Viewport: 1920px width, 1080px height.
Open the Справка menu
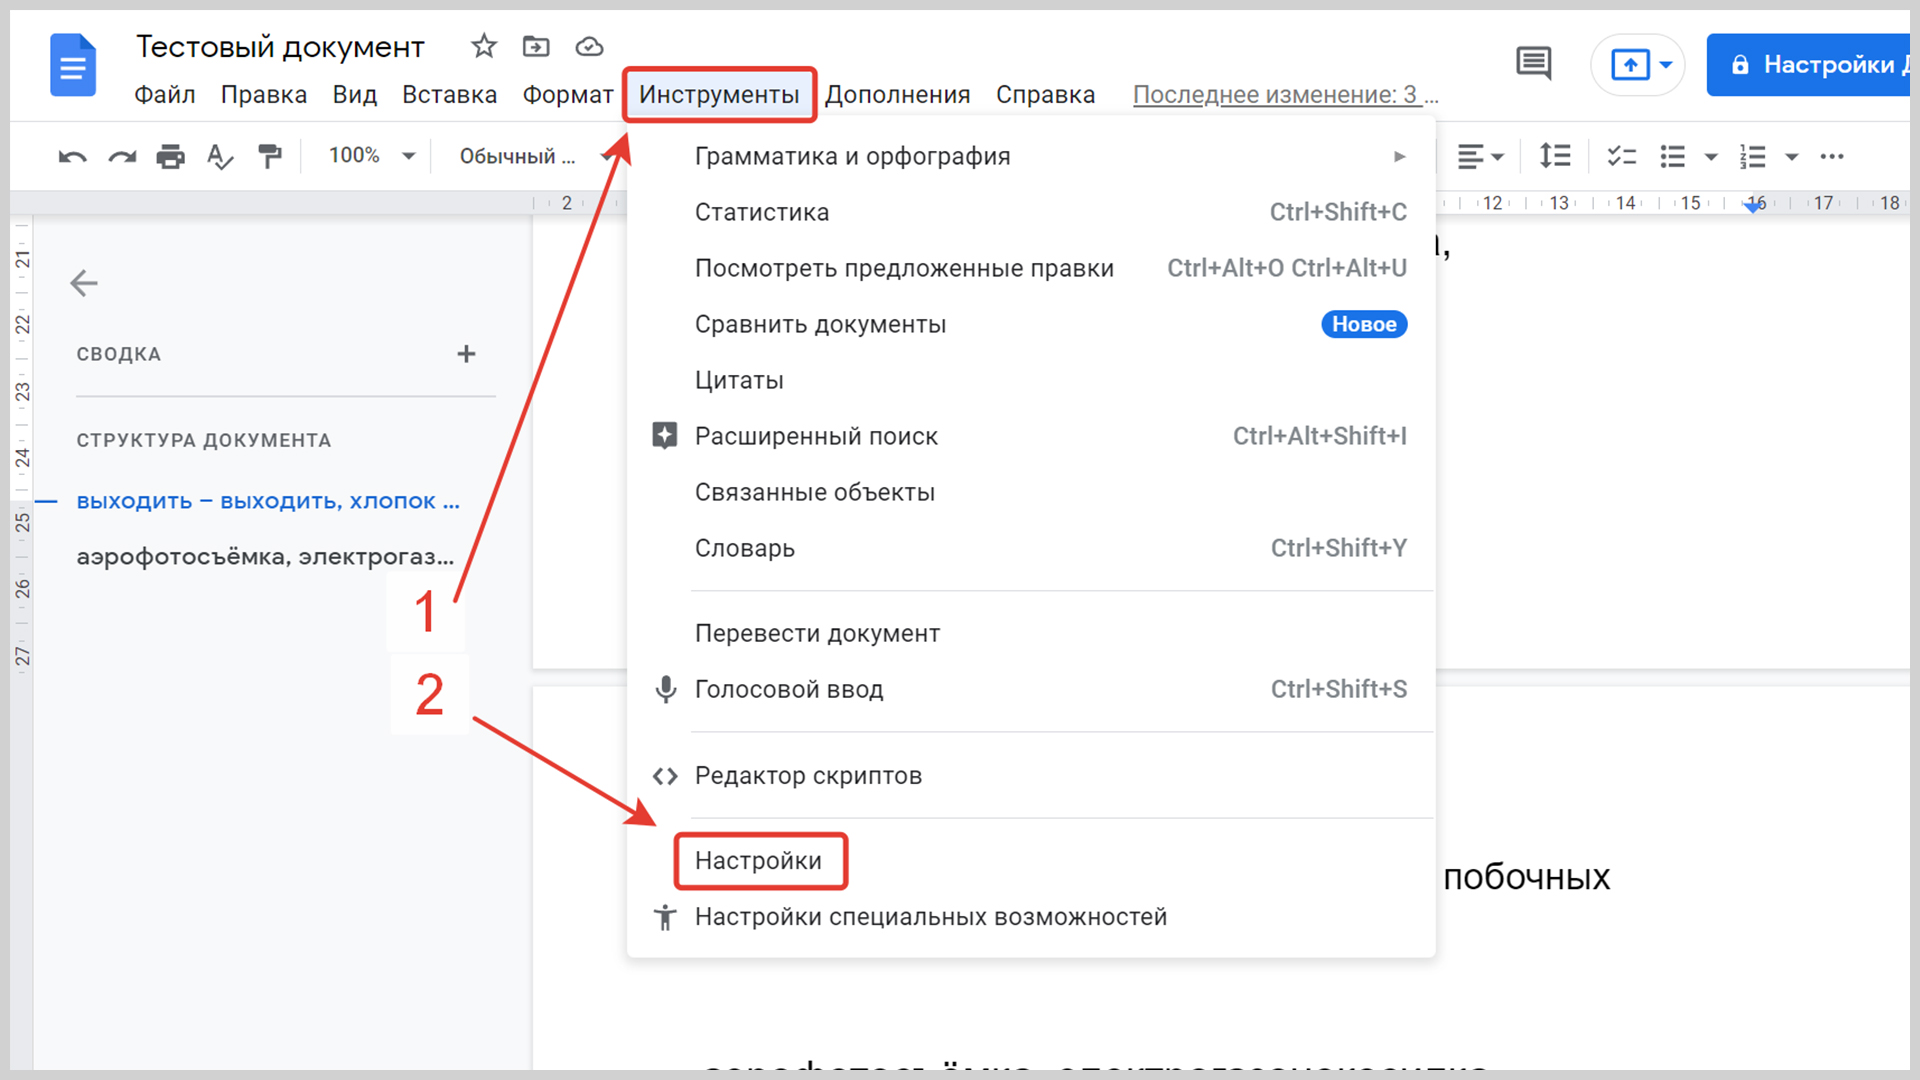pyautogui.click(x=1046, y=94)
